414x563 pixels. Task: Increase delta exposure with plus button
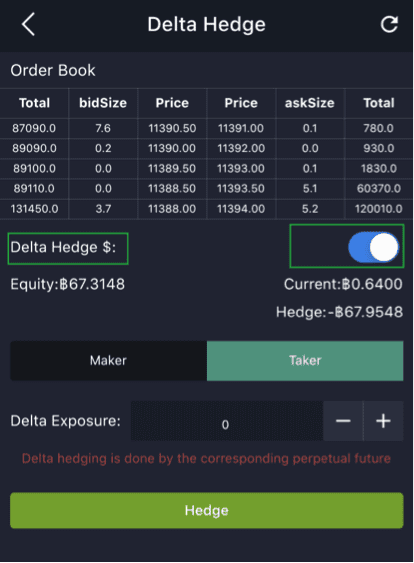383,421
